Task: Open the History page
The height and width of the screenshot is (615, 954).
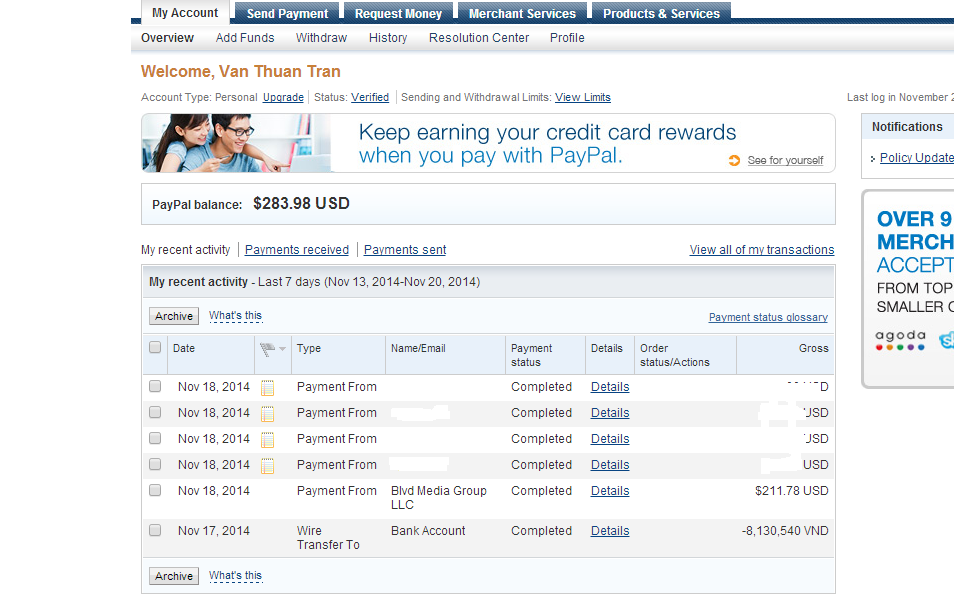Action: (x=388, y=38)
